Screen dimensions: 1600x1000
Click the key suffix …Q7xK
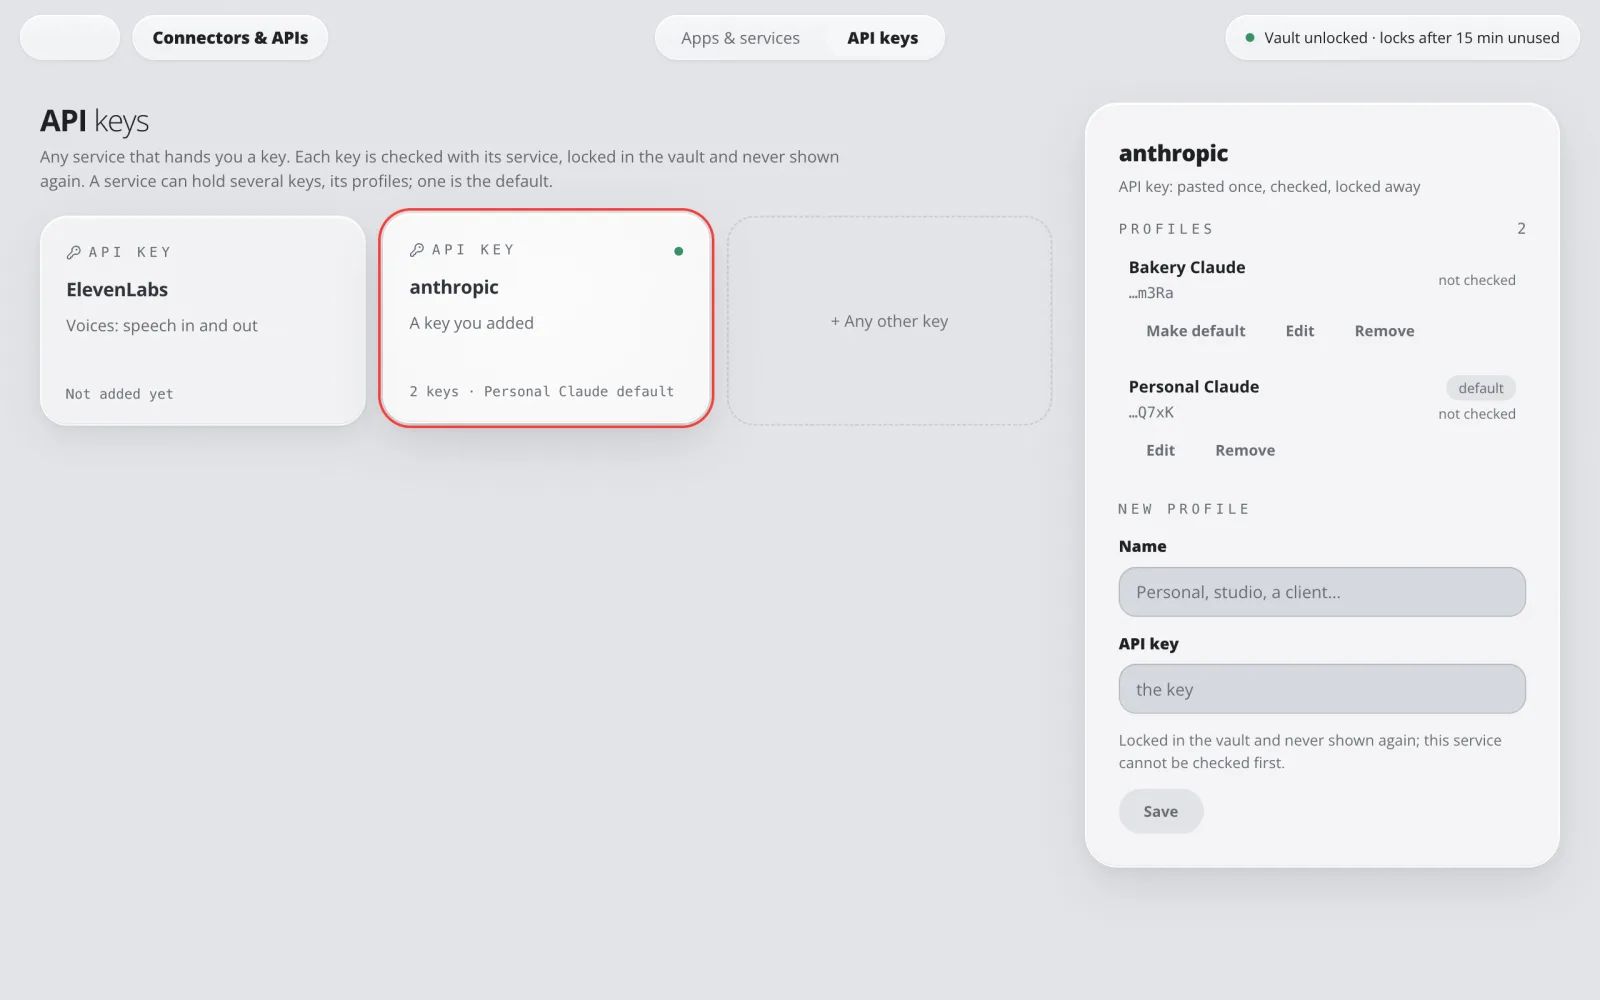point(1151,412)
